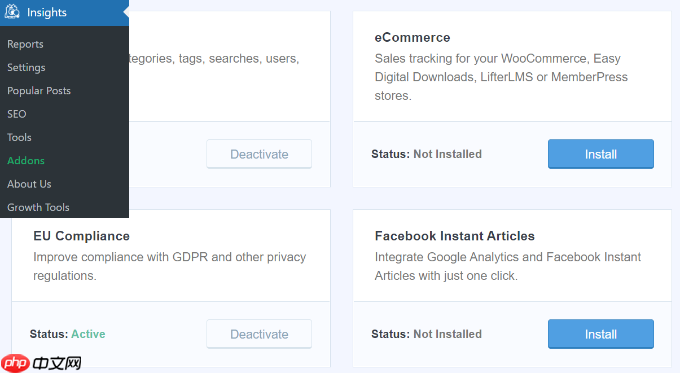Open the Reports submenu item
This screenshot has width=680, height=373.
(x=25, y=44)
